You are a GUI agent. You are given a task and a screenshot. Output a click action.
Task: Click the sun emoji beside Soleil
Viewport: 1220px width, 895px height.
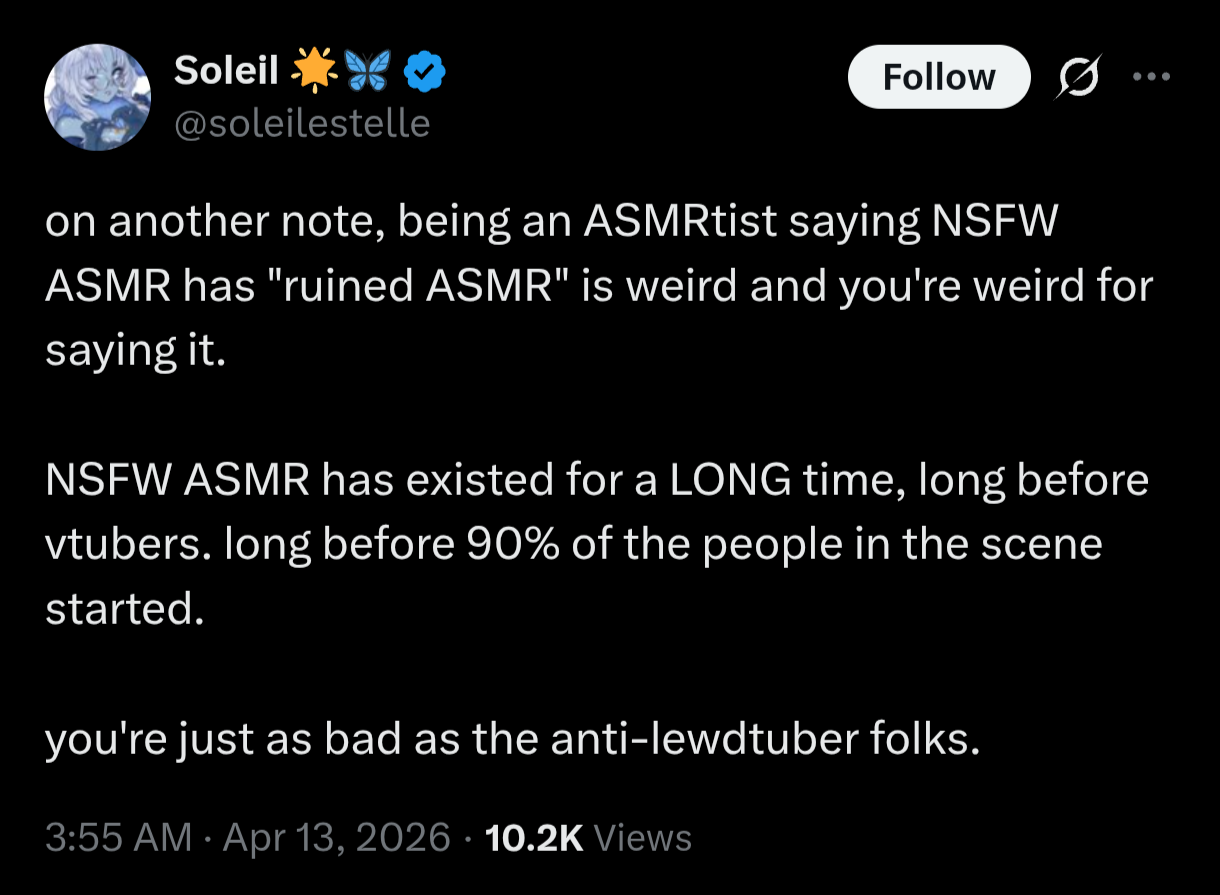tap(311, 70)
